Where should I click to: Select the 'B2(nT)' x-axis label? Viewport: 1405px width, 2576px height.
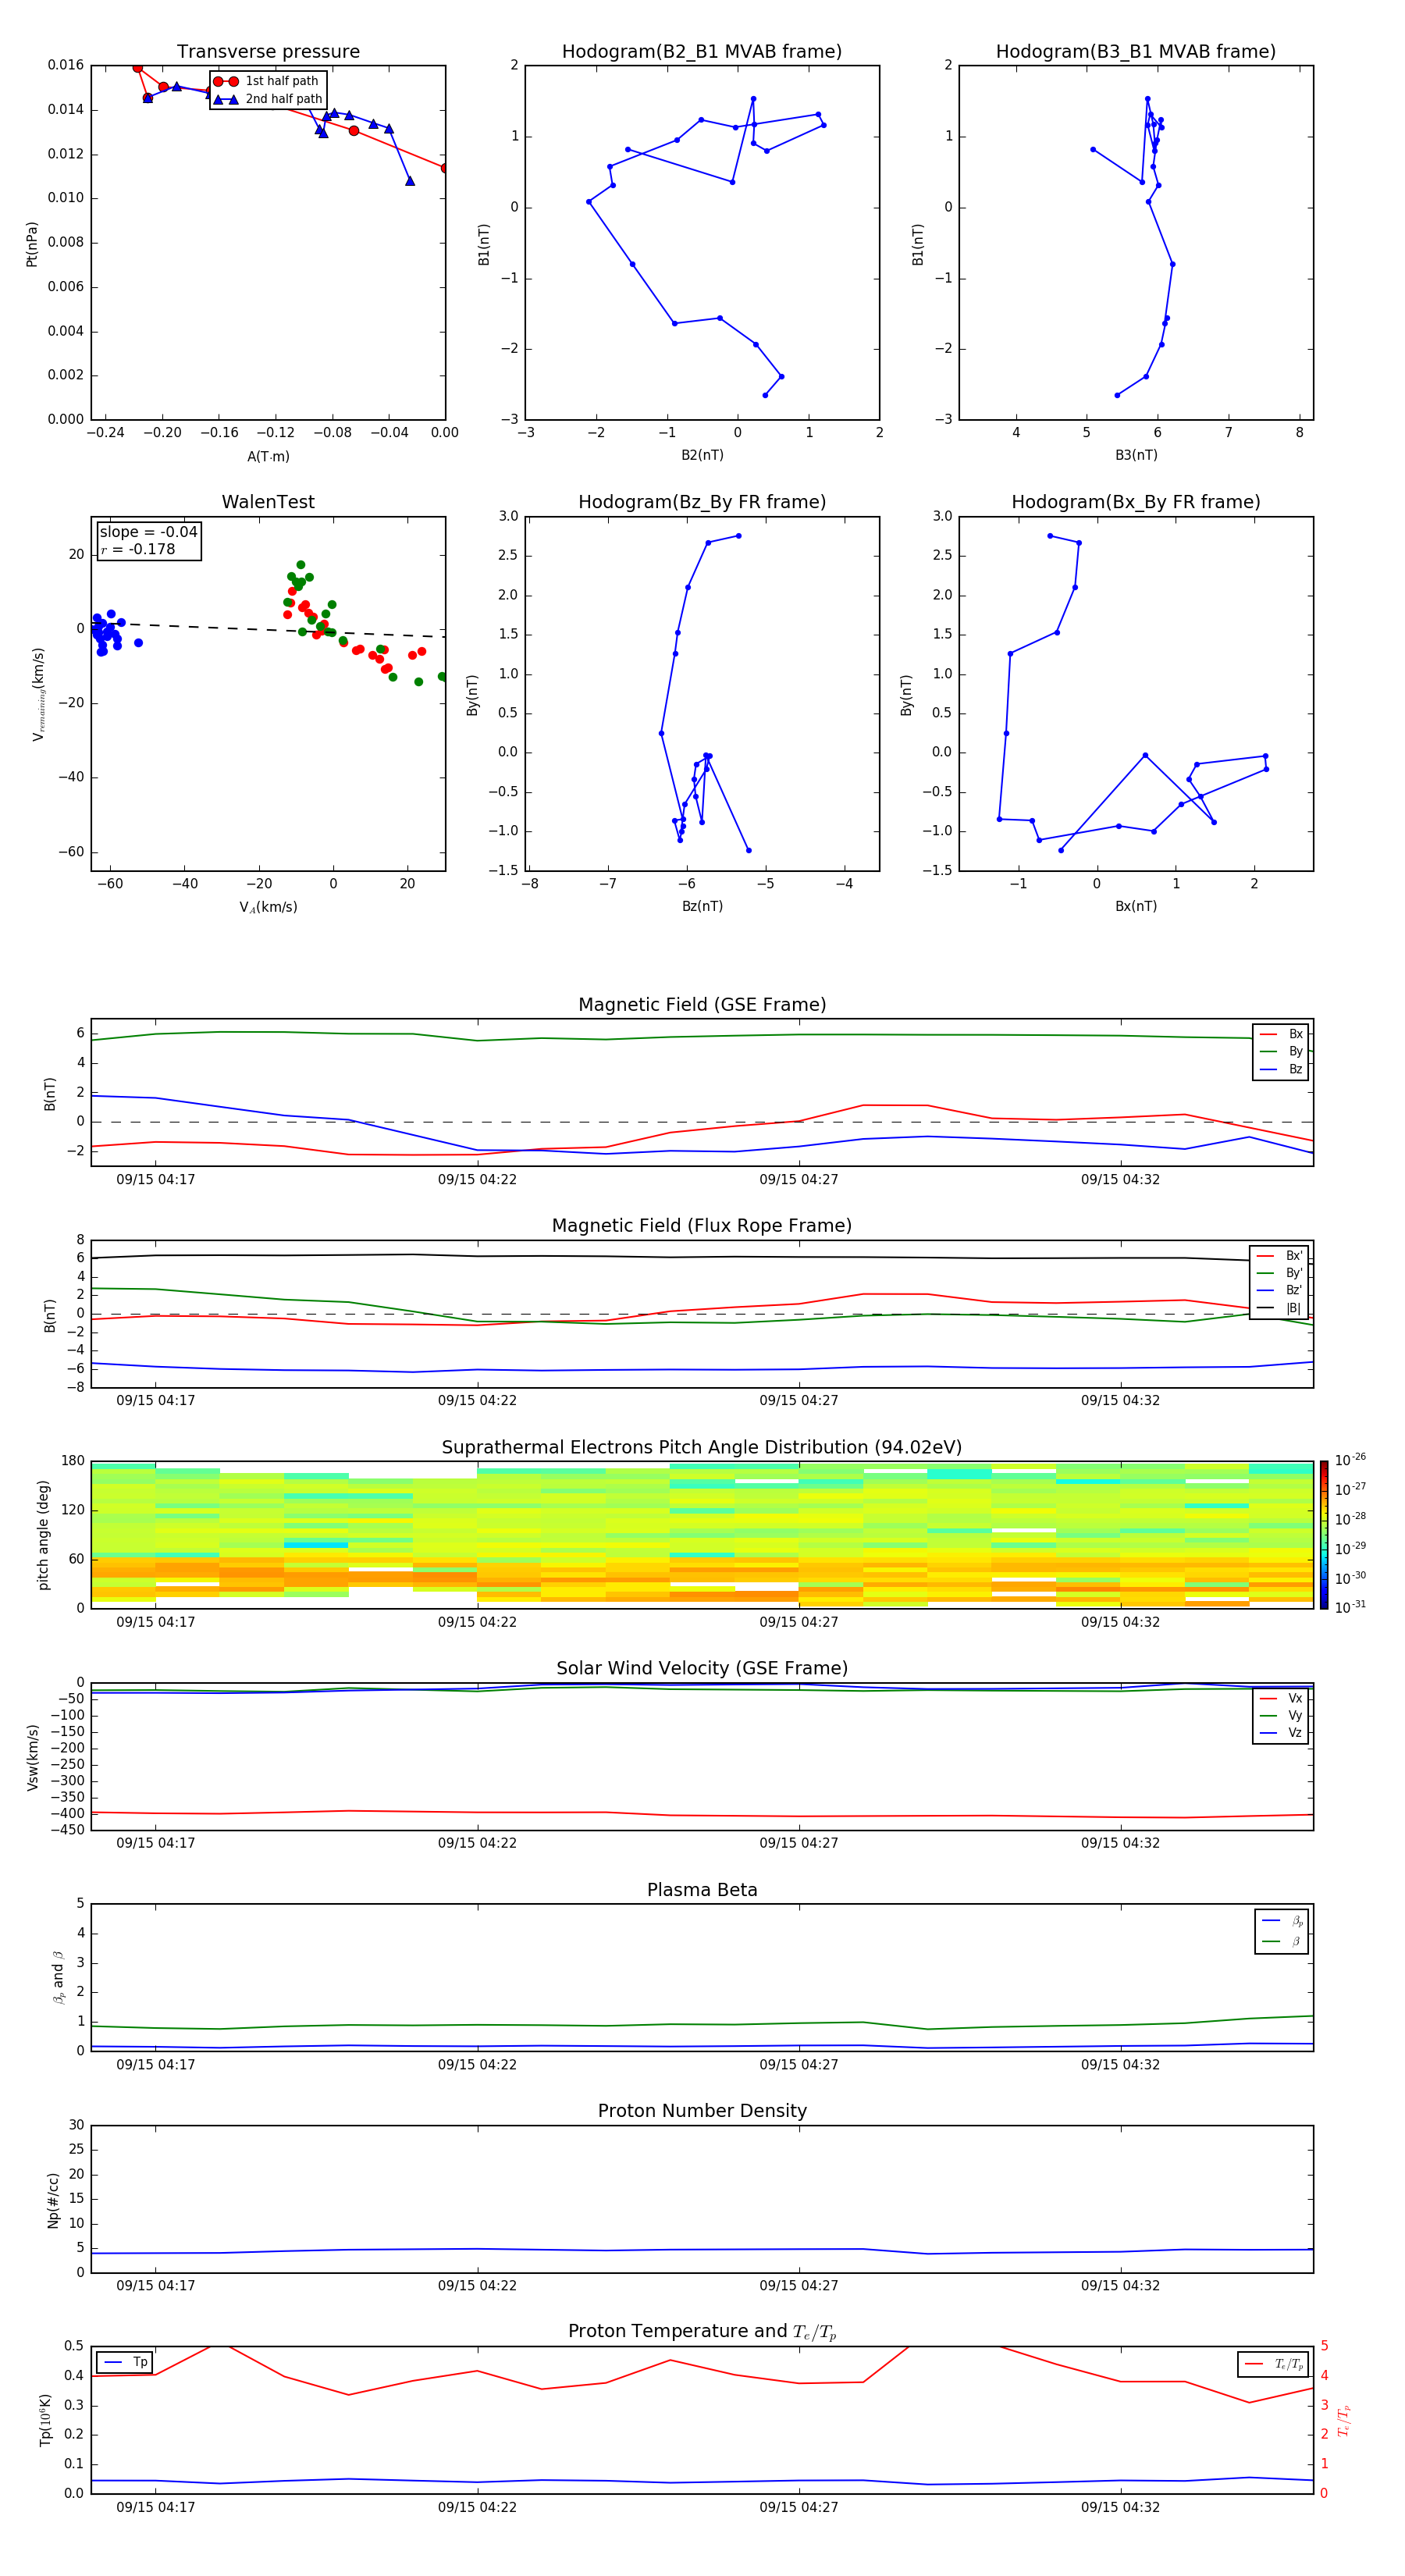702,455
